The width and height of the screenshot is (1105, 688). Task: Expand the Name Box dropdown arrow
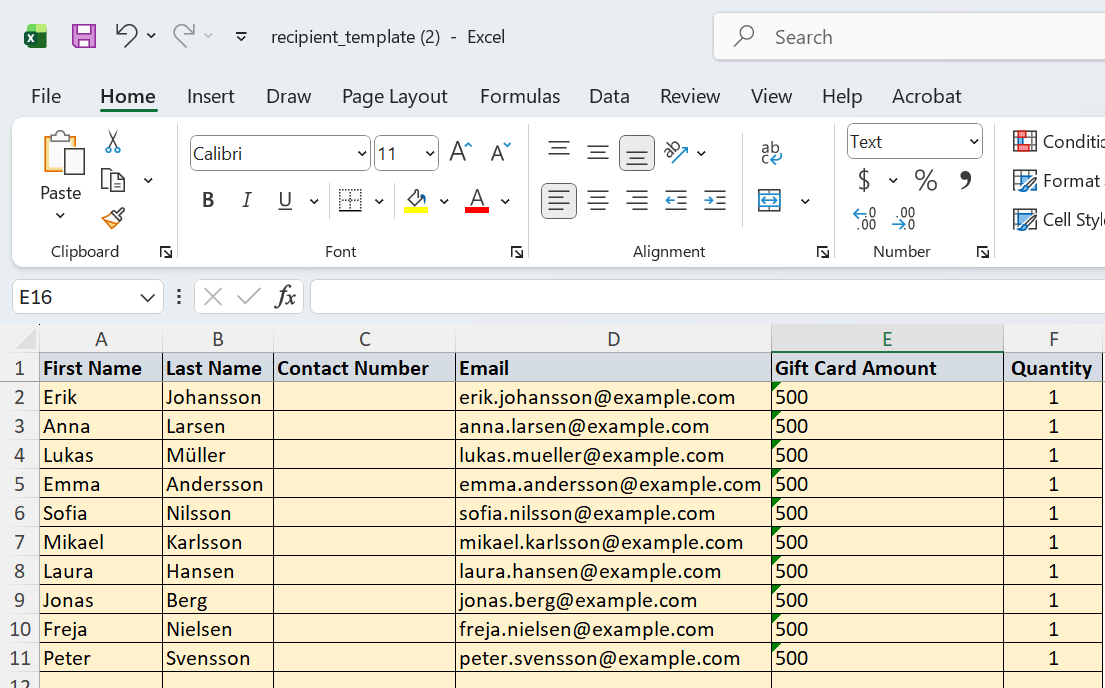147,297
